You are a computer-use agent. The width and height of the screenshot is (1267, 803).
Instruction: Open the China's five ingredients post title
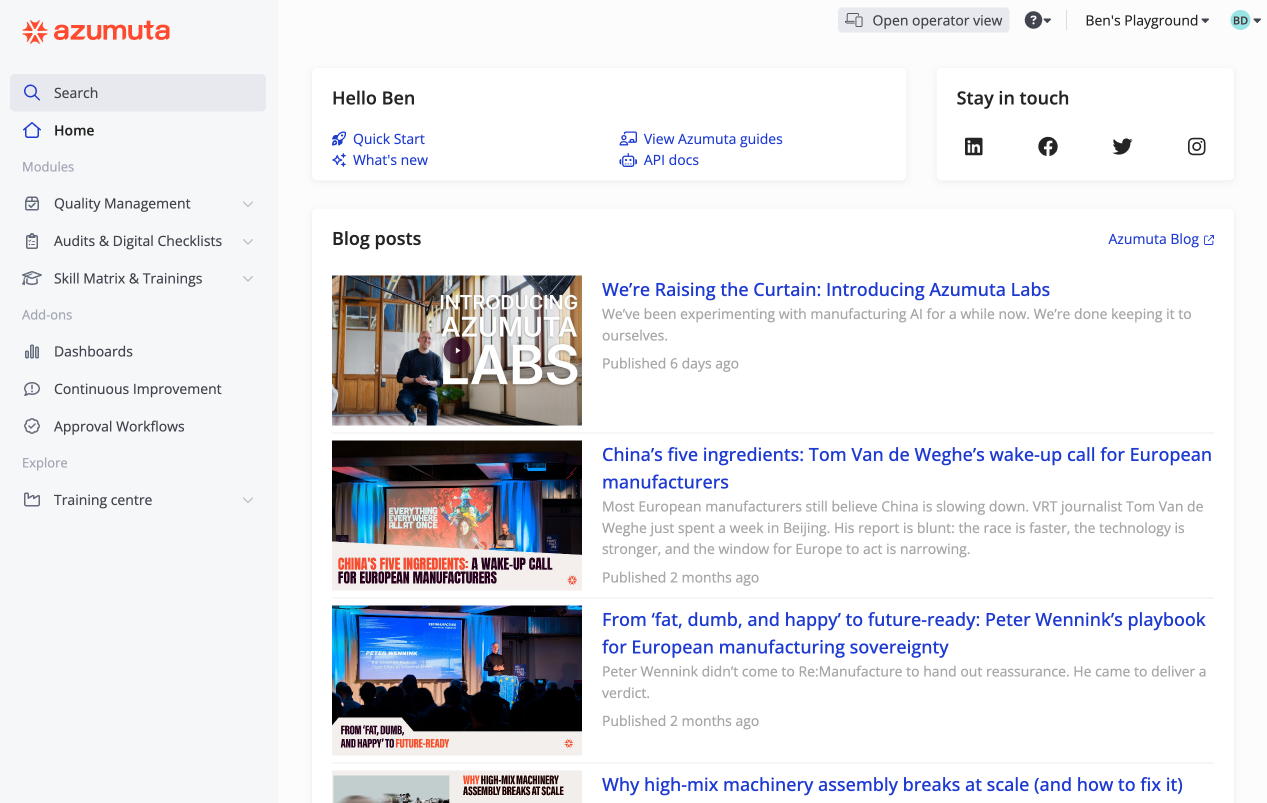(x=907, y=468)
